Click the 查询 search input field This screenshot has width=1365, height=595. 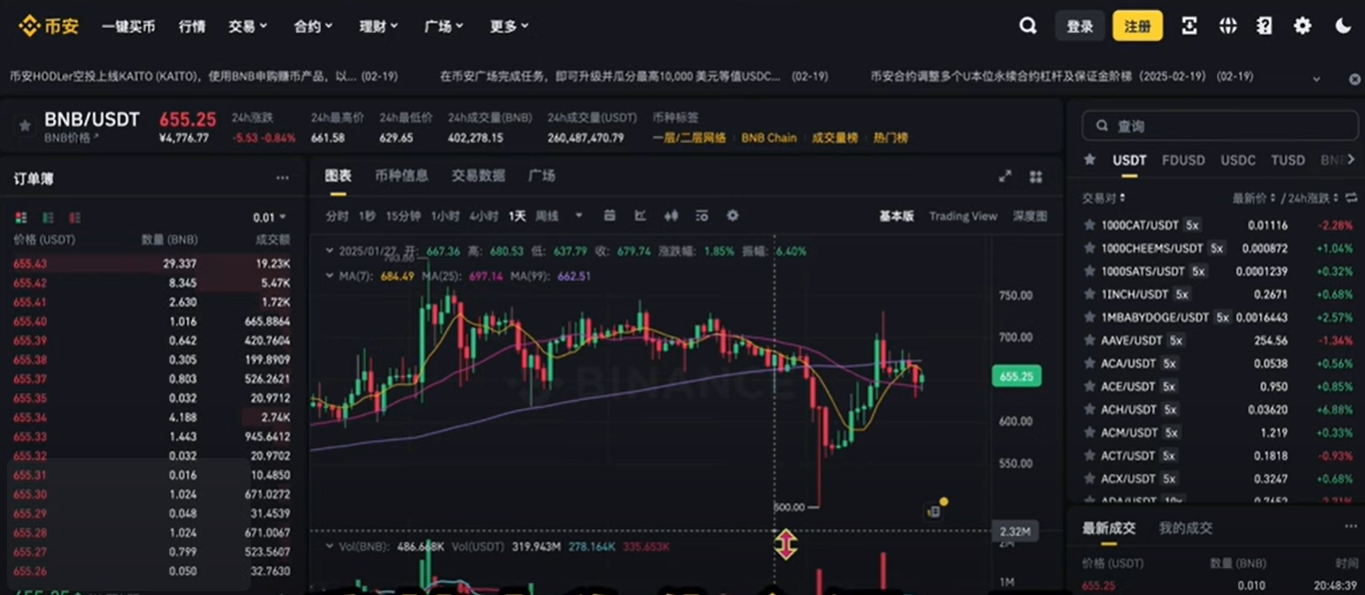[x=1218, y=126]
